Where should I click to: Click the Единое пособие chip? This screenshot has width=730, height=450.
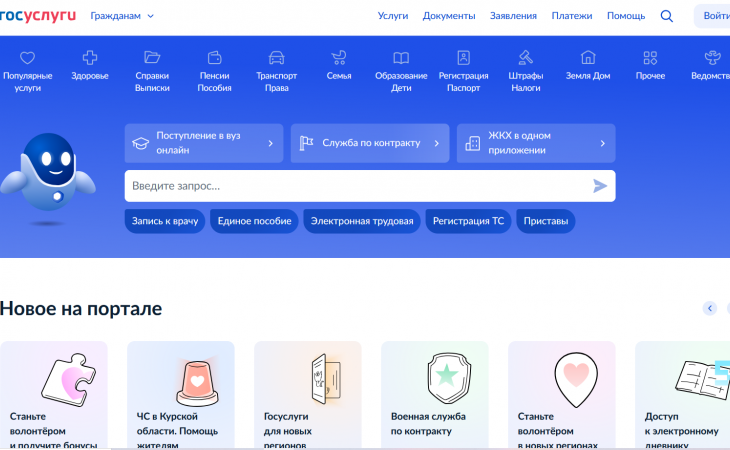[254, 221]
